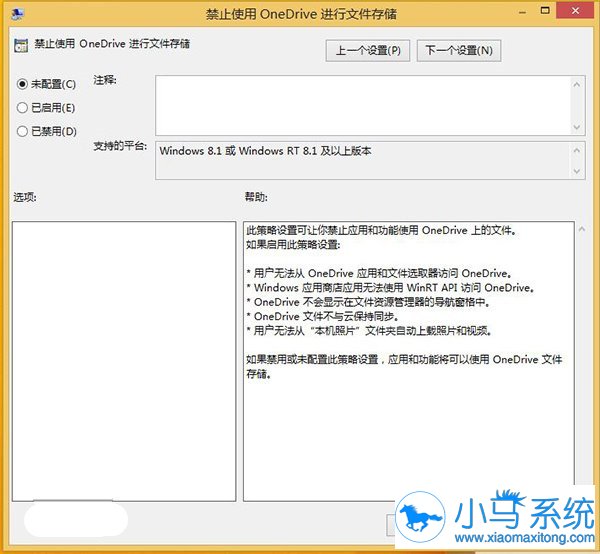This screenshot has width=600, height=554.
Task: Click the comment box scroll down arrow
Action: (x=577, y=127)
